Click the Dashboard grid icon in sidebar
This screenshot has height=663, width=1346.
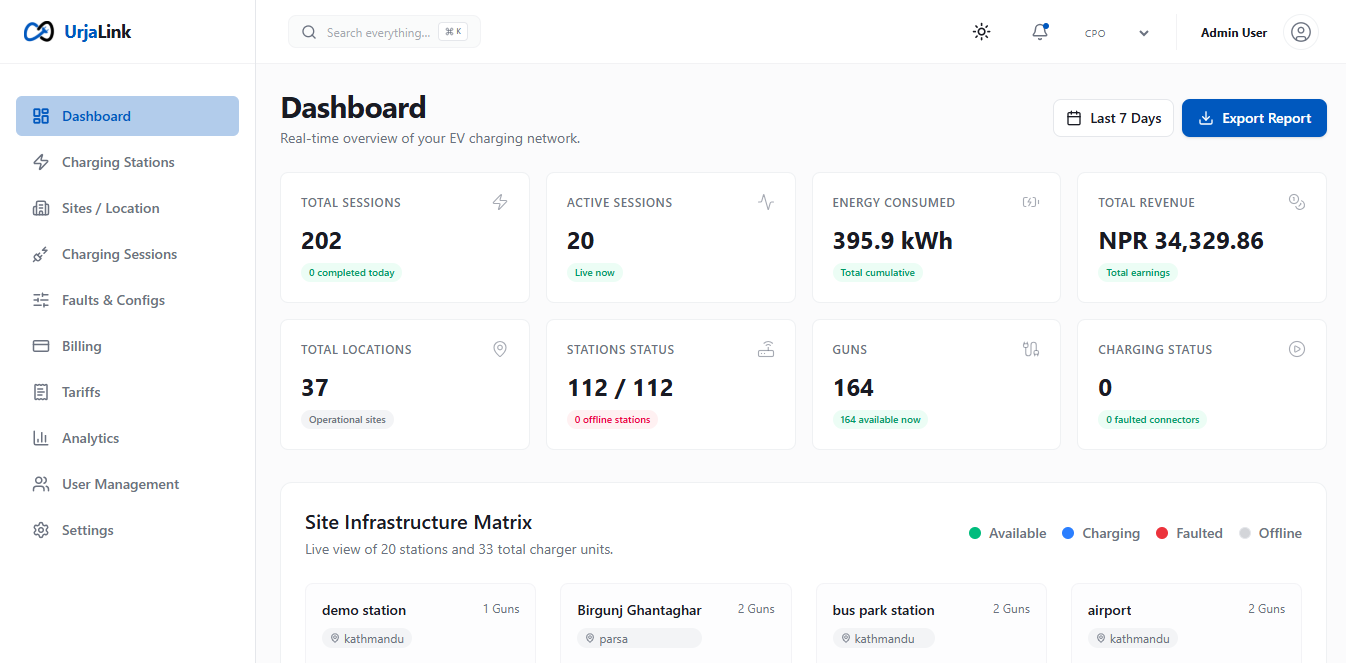click(x=41, y=116)
